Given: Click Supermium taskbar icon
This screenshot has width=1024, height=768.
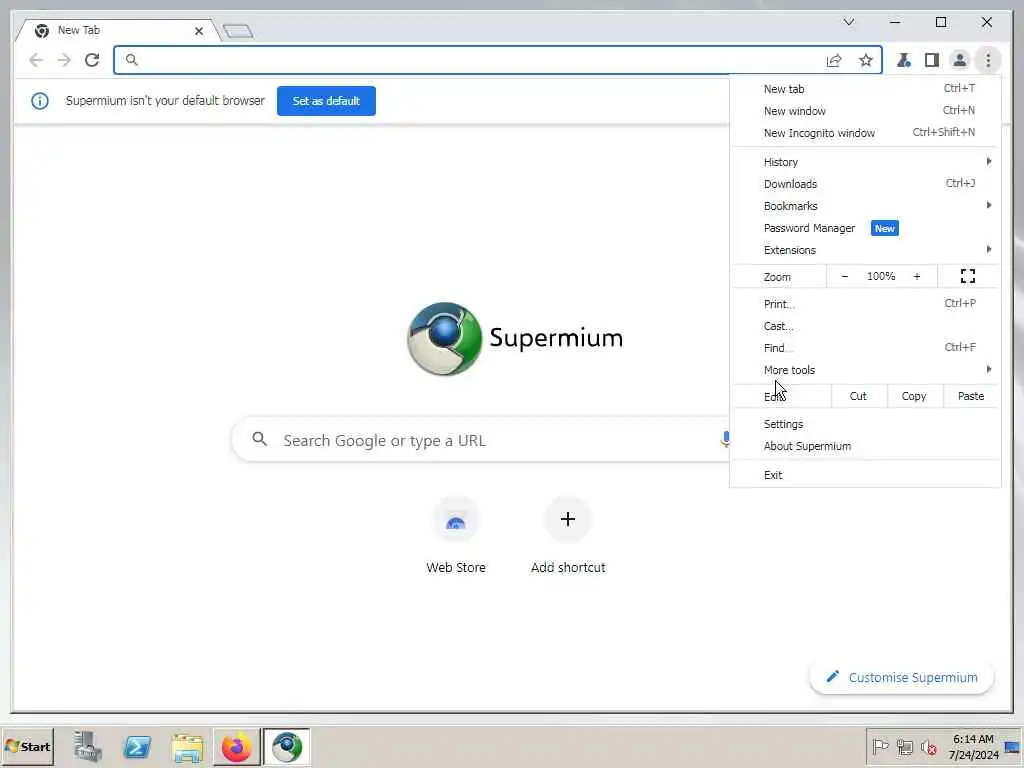Looking at the screenshot, I should pos(287,746).
